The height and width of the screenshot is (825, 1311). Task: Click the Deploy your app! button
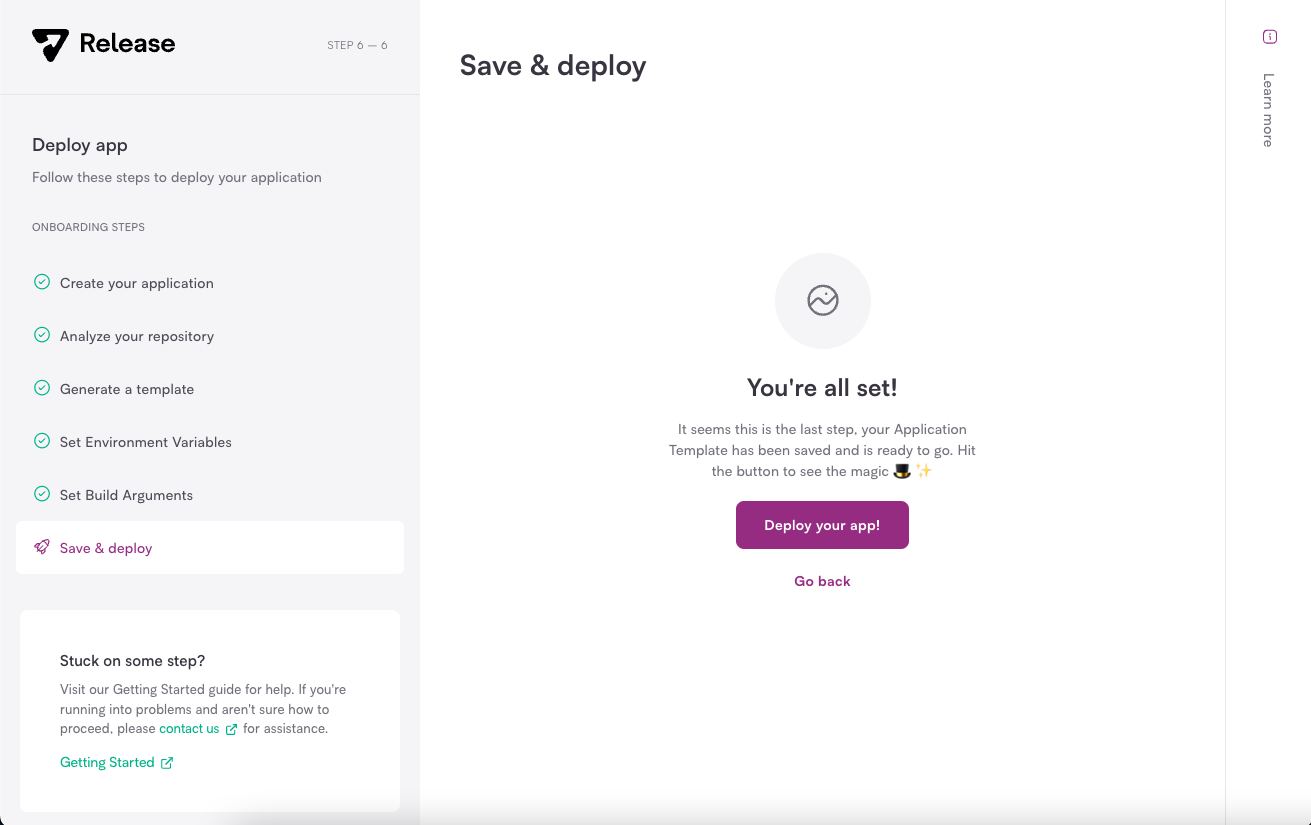tap(822, 525)
